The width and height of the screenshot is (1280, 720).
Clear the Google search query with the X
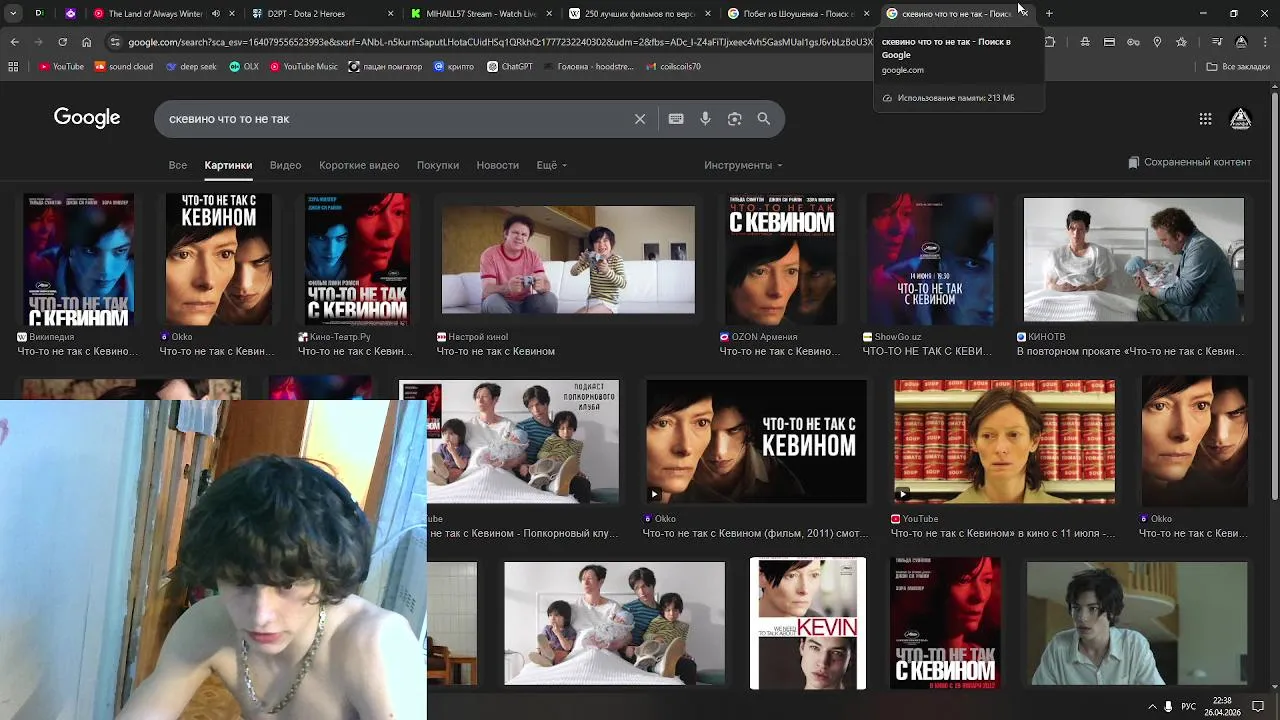[x=640, y=119]
